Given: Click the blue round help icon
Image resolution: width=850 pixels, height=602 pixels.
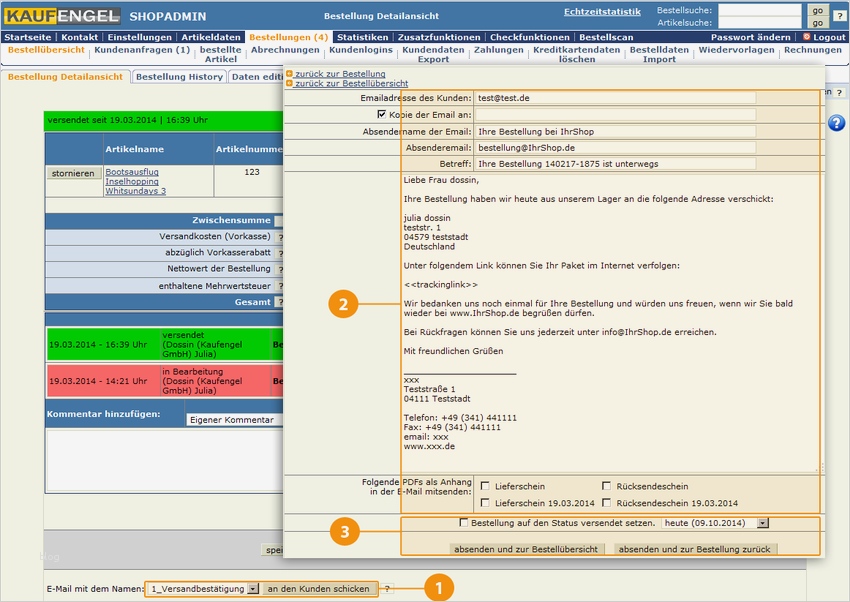Looking at the screenshot, I should coord(836,123).
